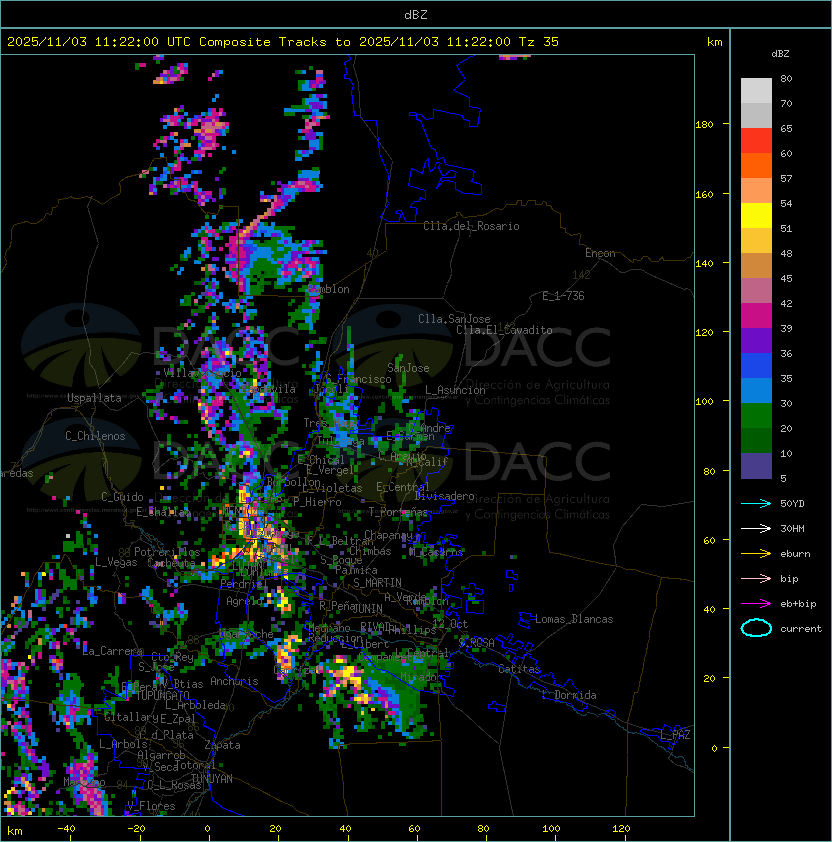The image size is (832, 842).
Task: Click the 120 km tick on bottom axis
Action: (x=621, y=829)
